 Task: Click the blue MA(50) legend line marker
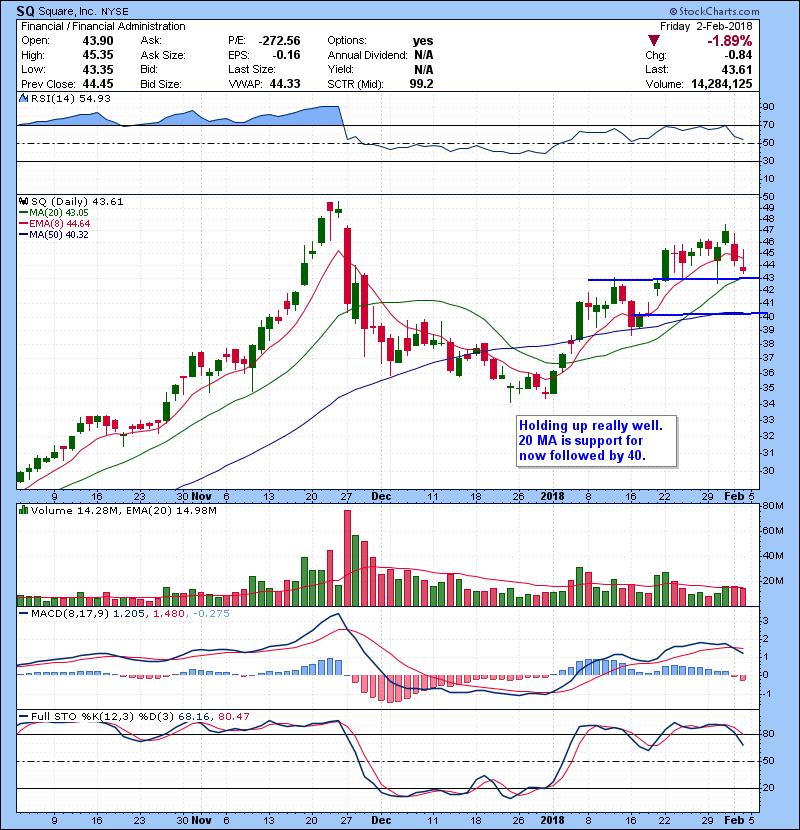(23, 234)
